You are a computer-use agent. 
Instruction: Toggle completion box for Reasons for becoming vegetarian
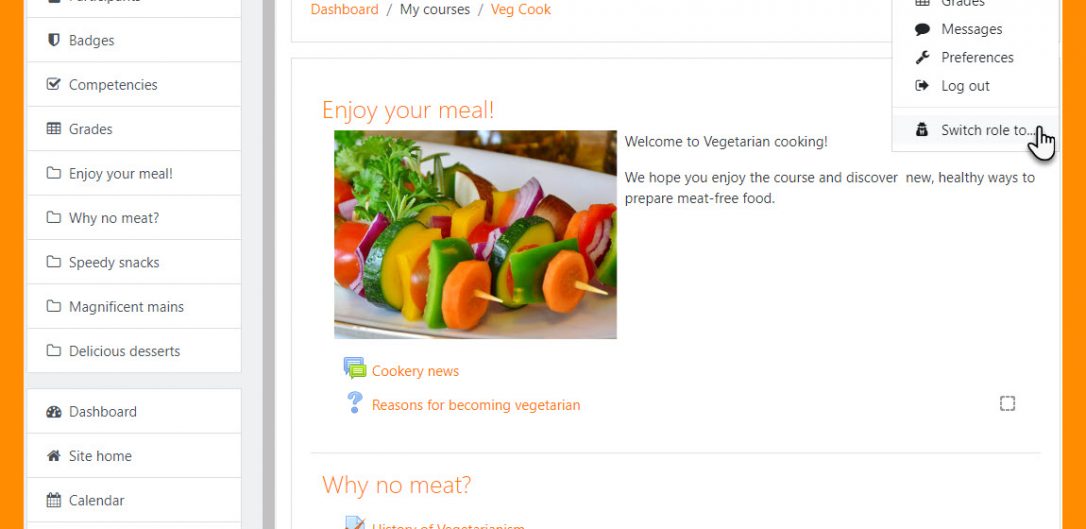[1007, 403]
